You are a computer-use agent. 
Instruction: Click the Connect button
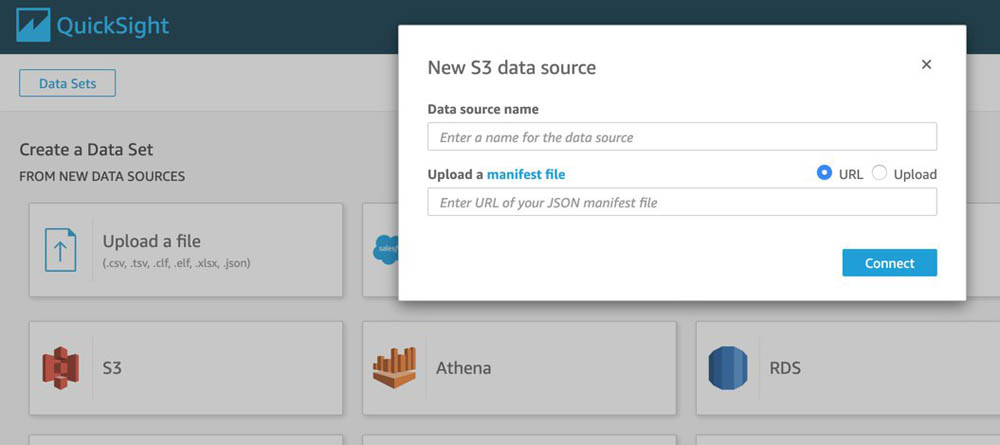click(889, 263)
